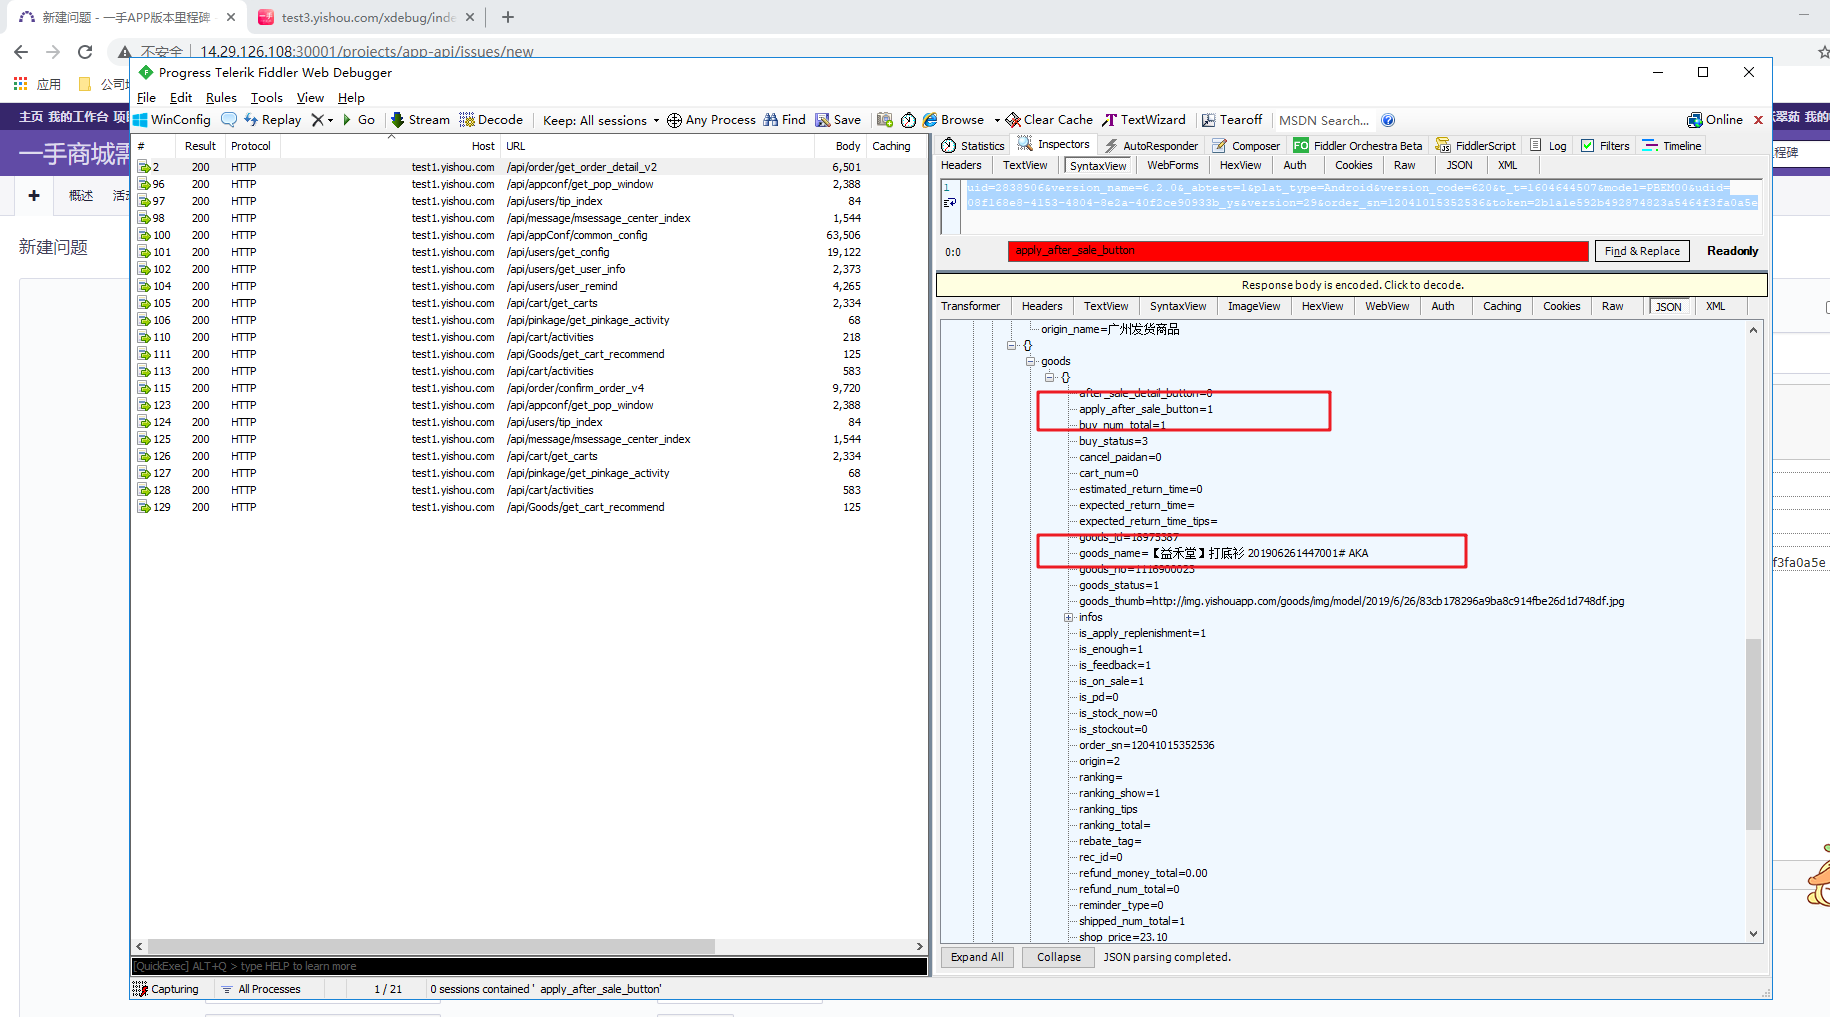Open the TextWizard tool
Screen dimensions: 1830x1017
coord(1144,120)
